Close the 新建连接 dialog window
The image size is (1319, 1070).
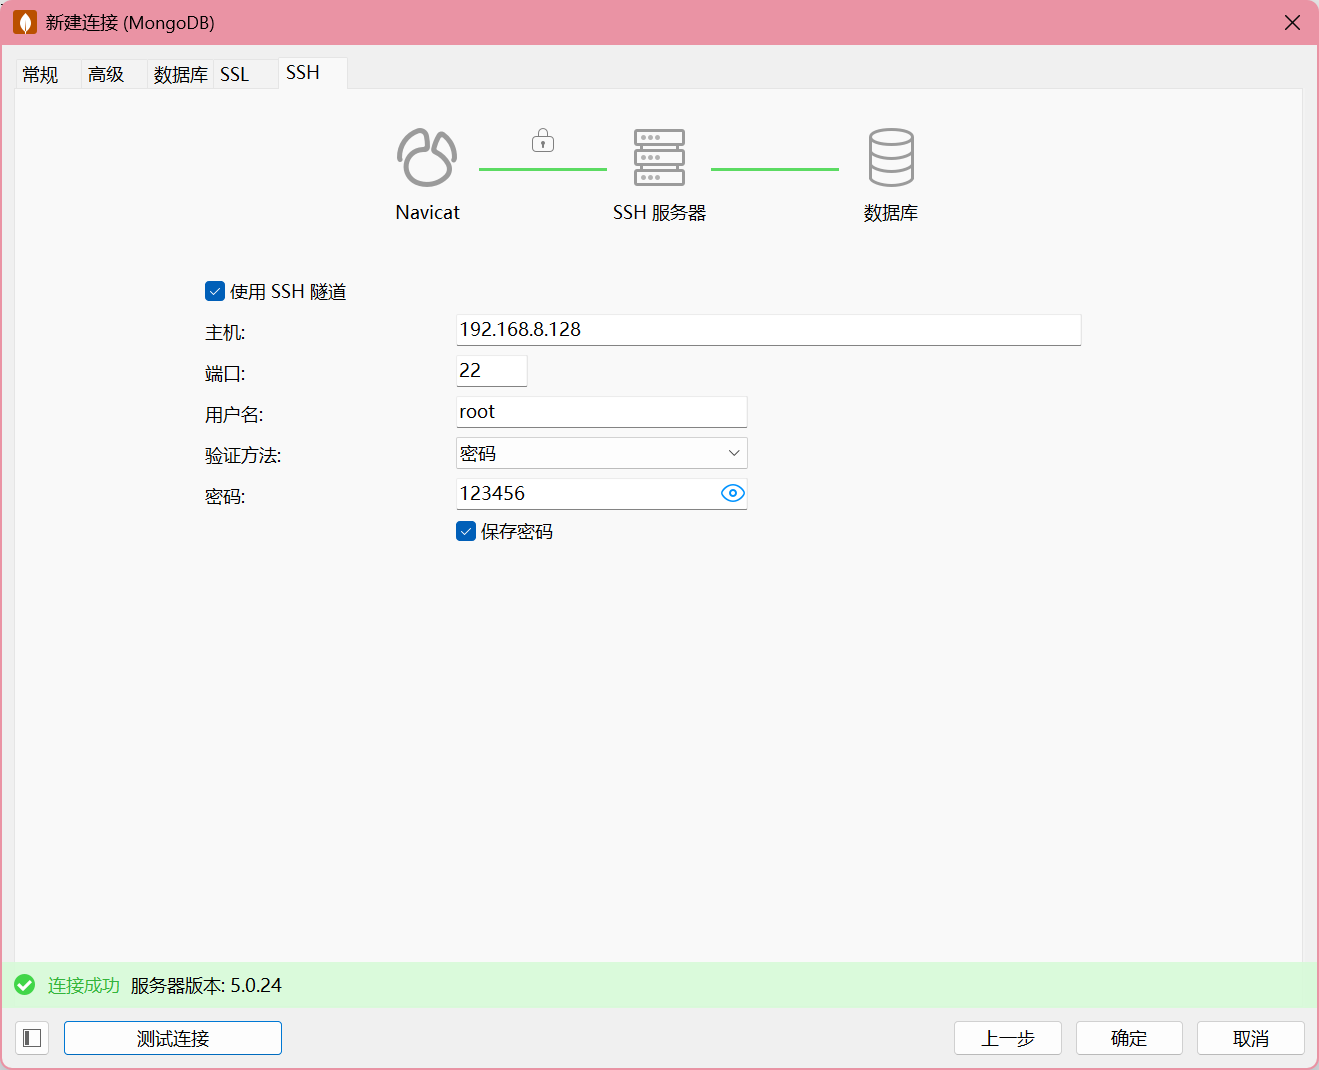[x=1292, y=22]
